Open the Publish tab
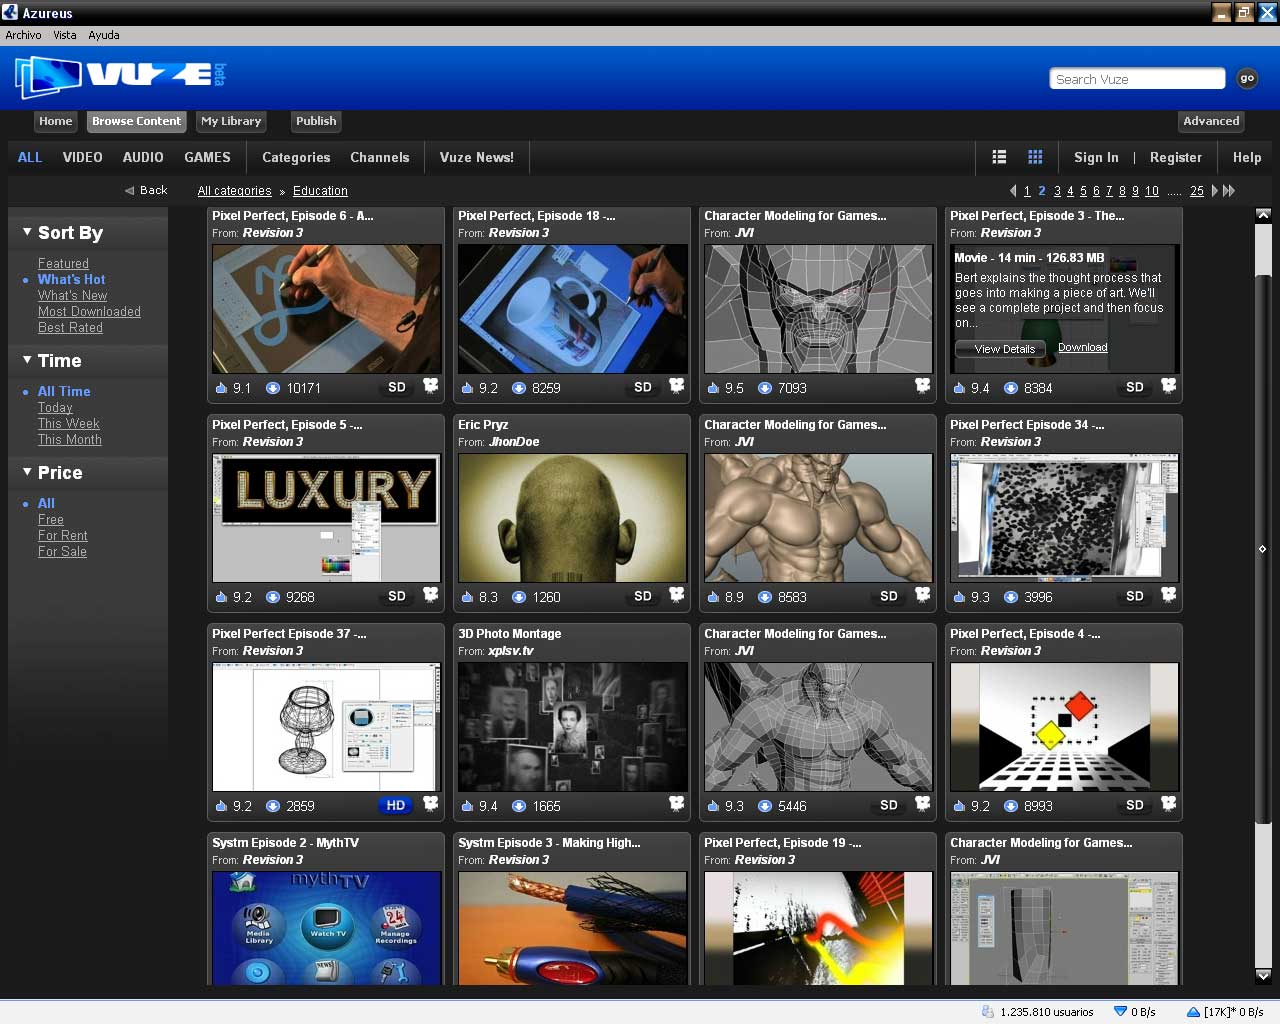The width and height of the screenshot is (1280, 1024). coord(316,121)
